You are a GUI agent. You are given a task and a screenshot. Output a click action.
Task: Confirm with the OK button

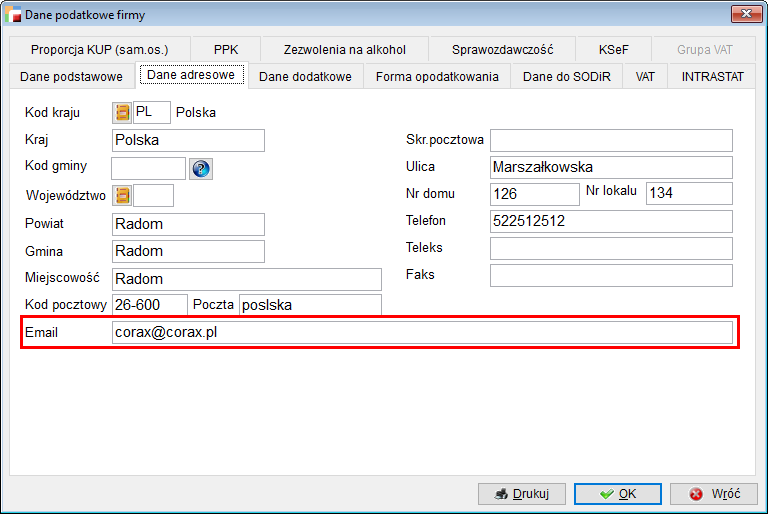[x=619, y=494]
